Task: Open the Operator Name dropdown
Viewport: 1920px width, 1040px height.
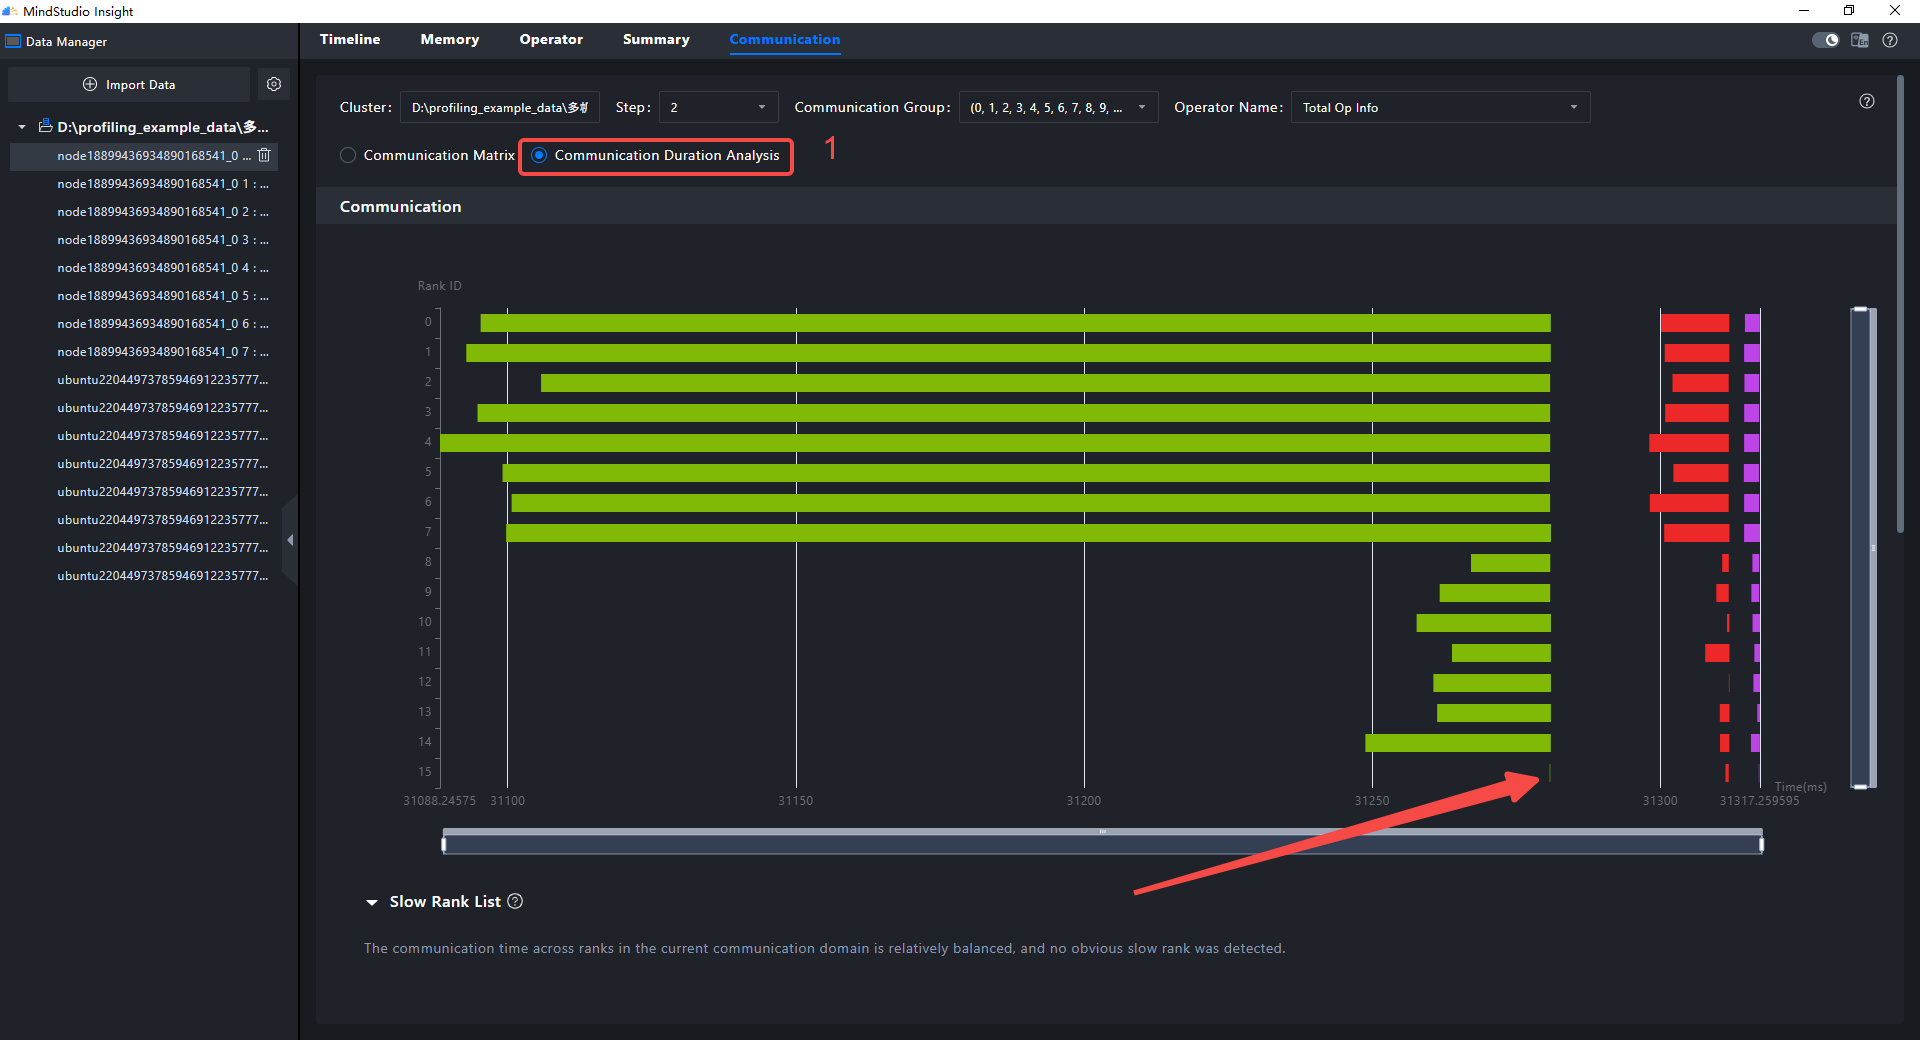Action: tap(1440, 107)
